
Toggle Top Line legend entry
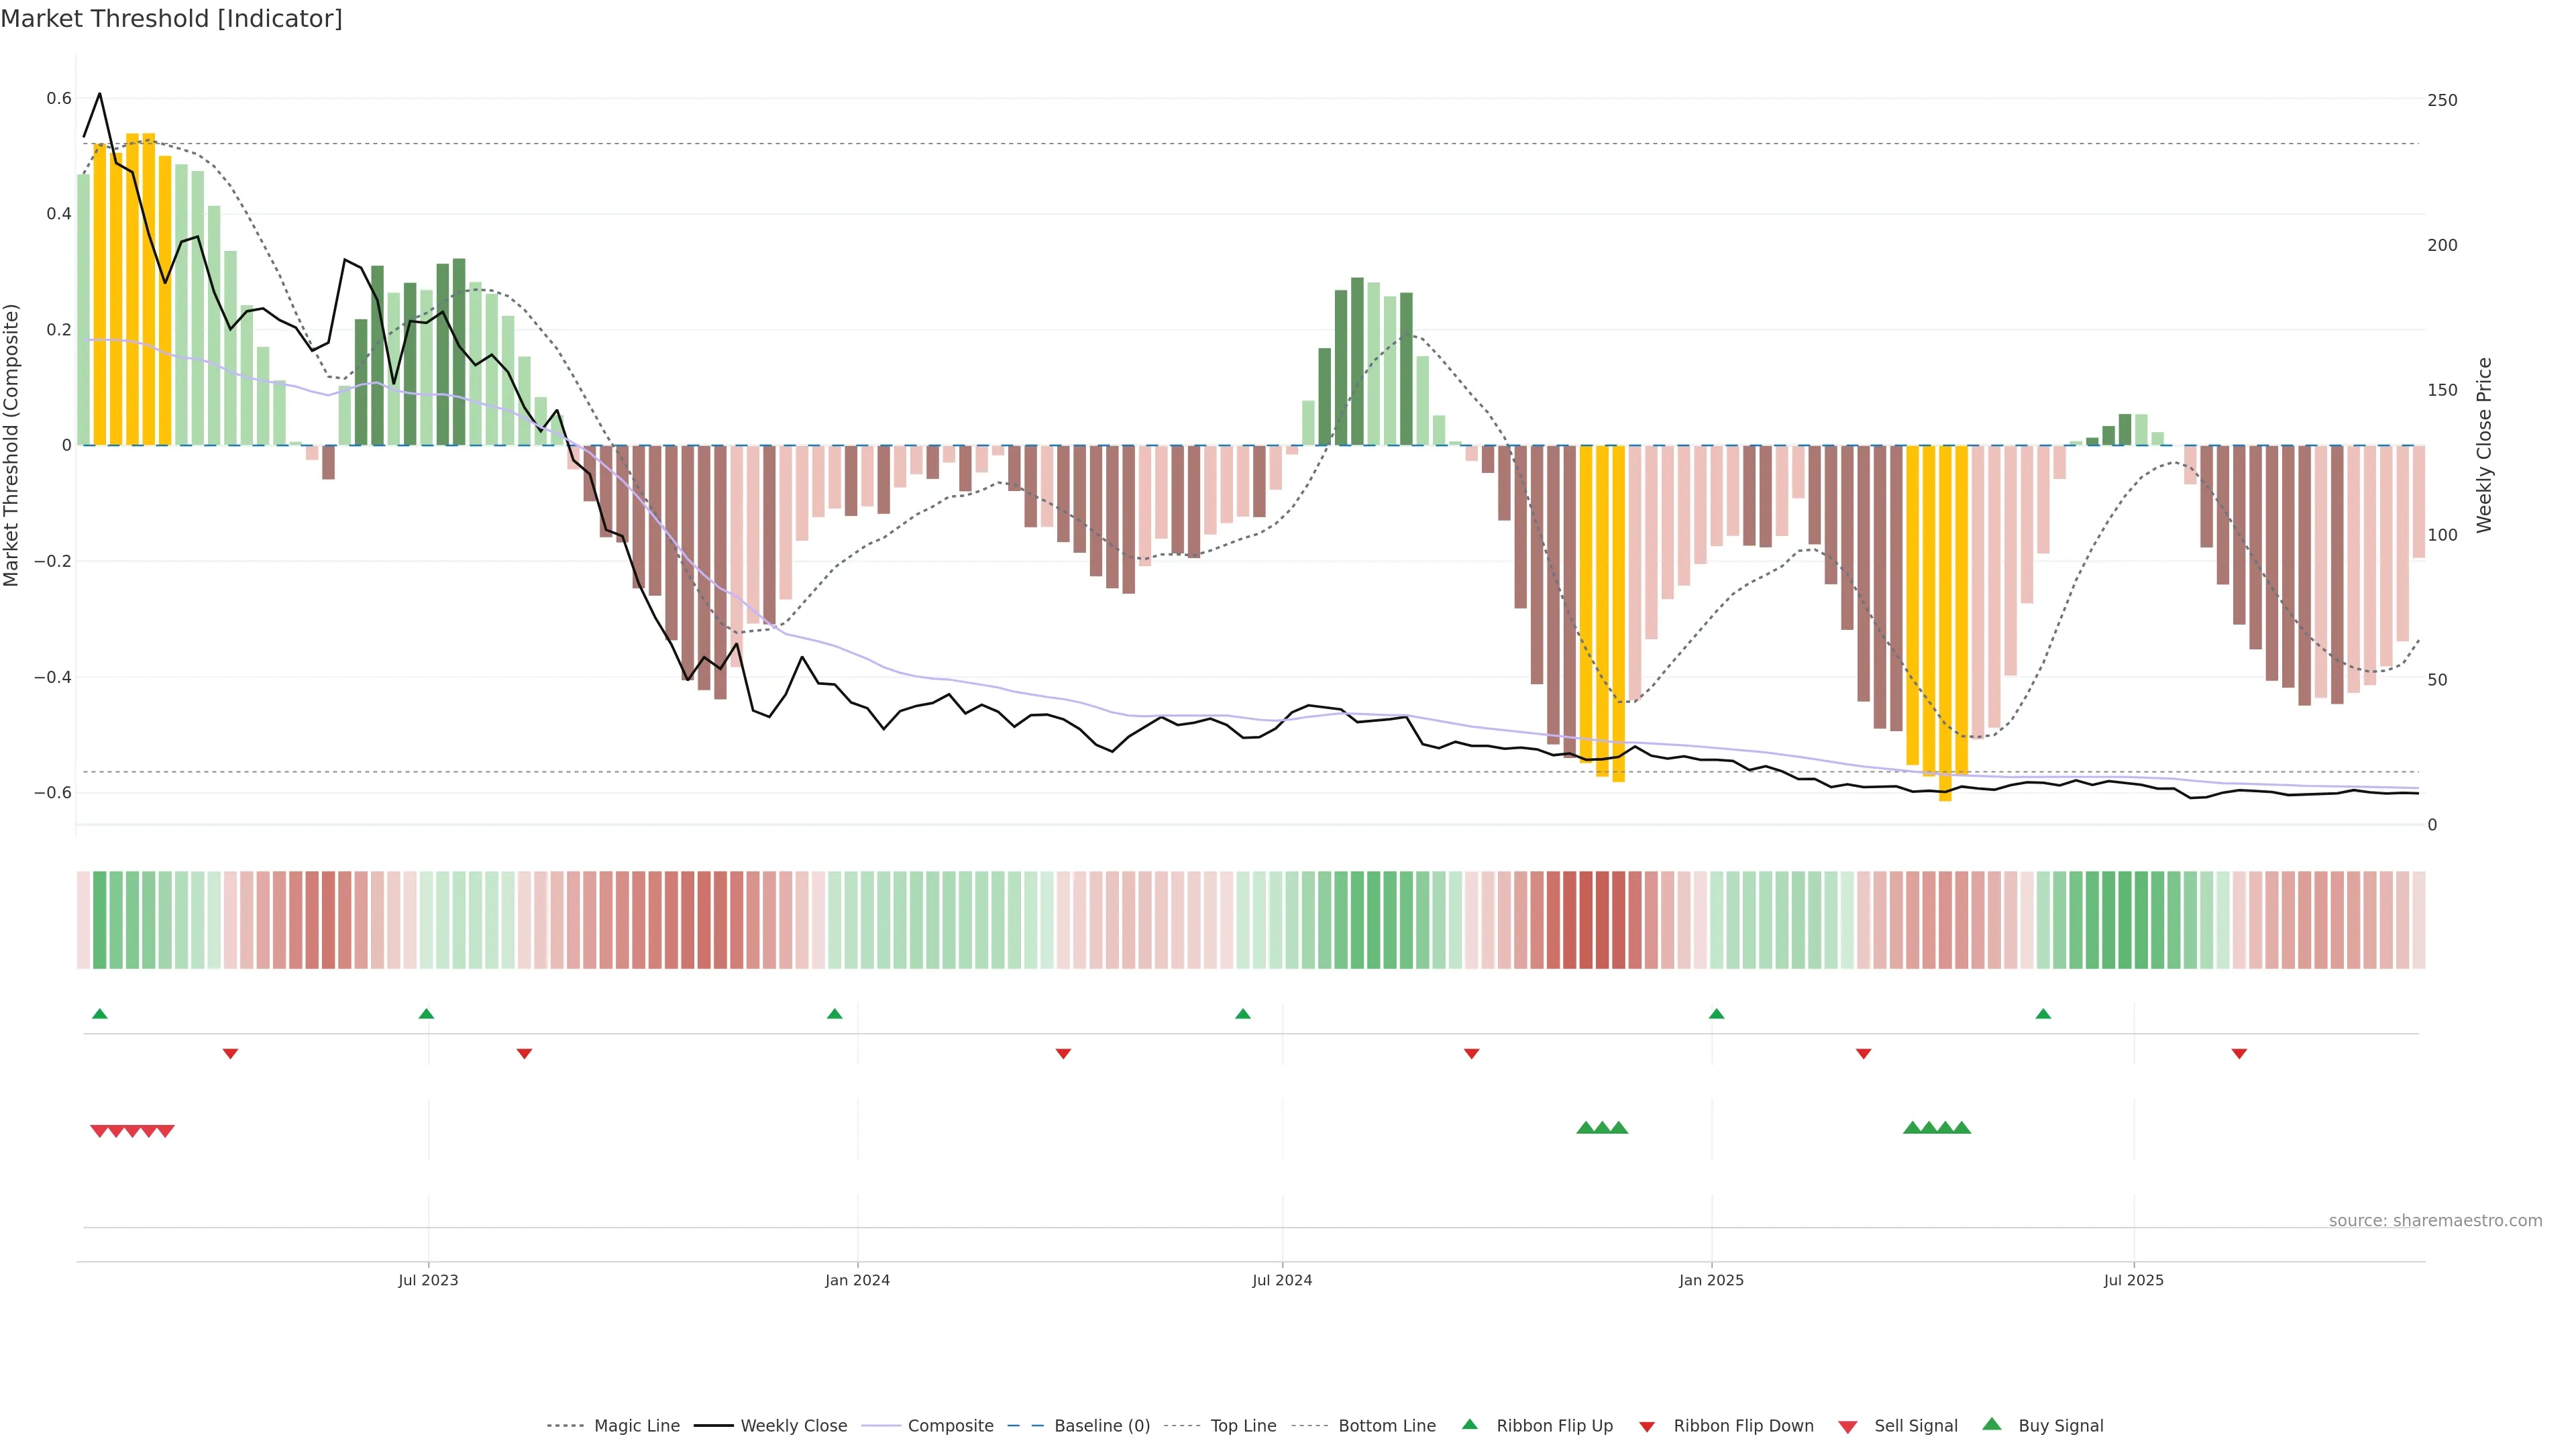pyautogui.click(x=1243, y=1426)
